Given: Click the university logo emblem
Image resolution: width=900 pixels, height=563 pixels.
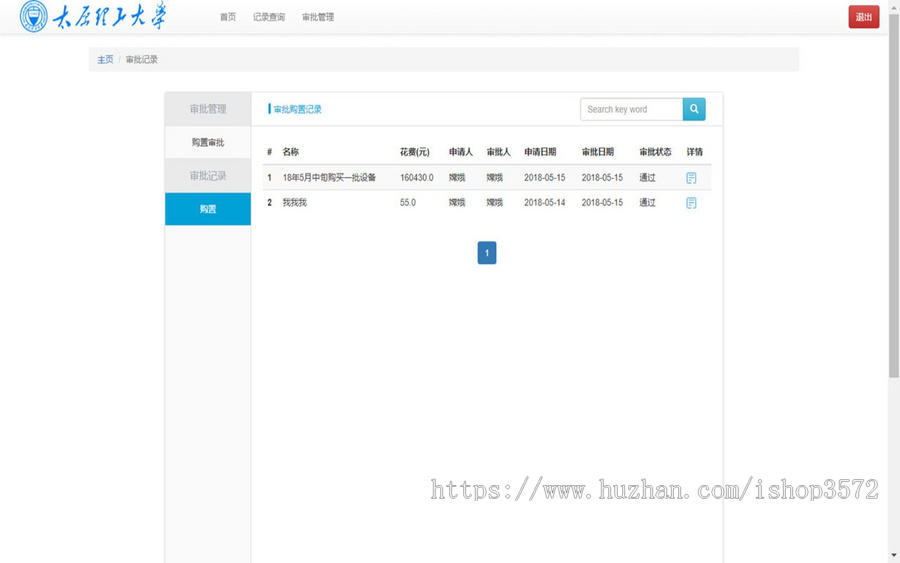Looking at the screenshot, I should tap(34, 16).
